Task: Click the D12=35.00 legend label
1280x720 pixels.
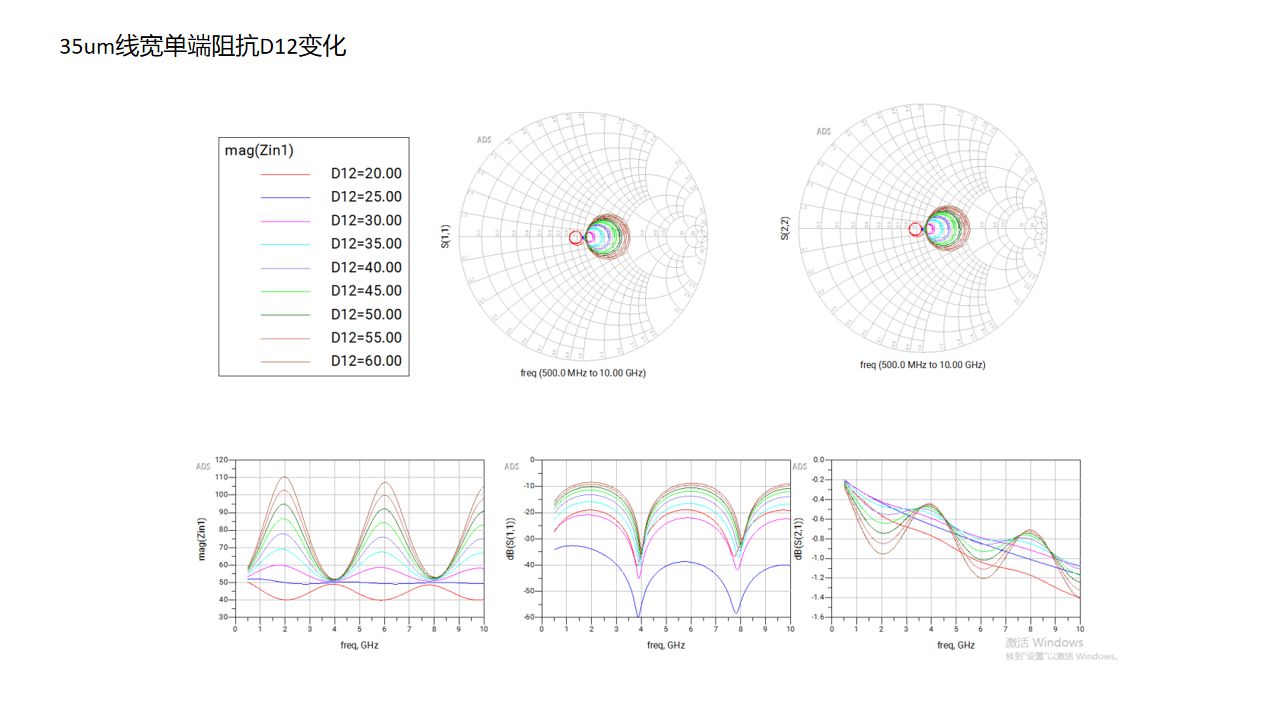Action: (x=366, y=244)
